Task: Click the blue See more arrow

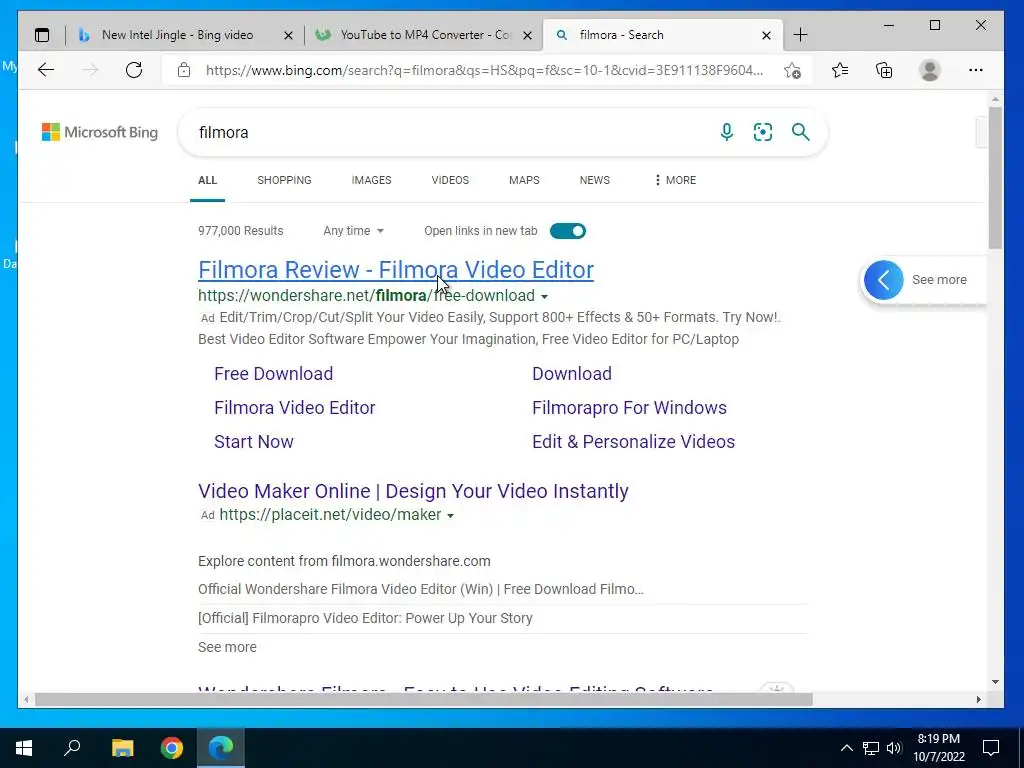Action: coord(884,280)
